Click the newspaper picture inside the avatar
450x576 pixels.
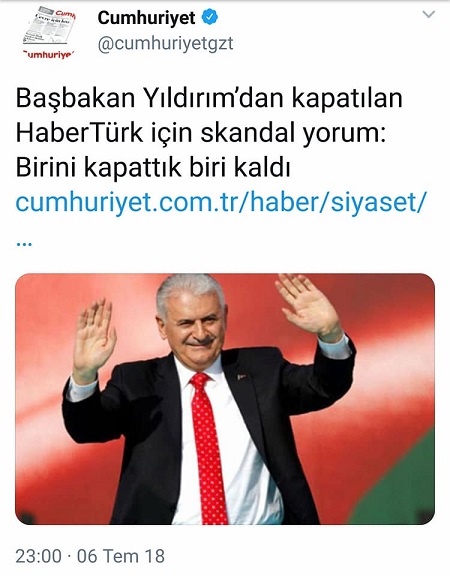(49, 25)
